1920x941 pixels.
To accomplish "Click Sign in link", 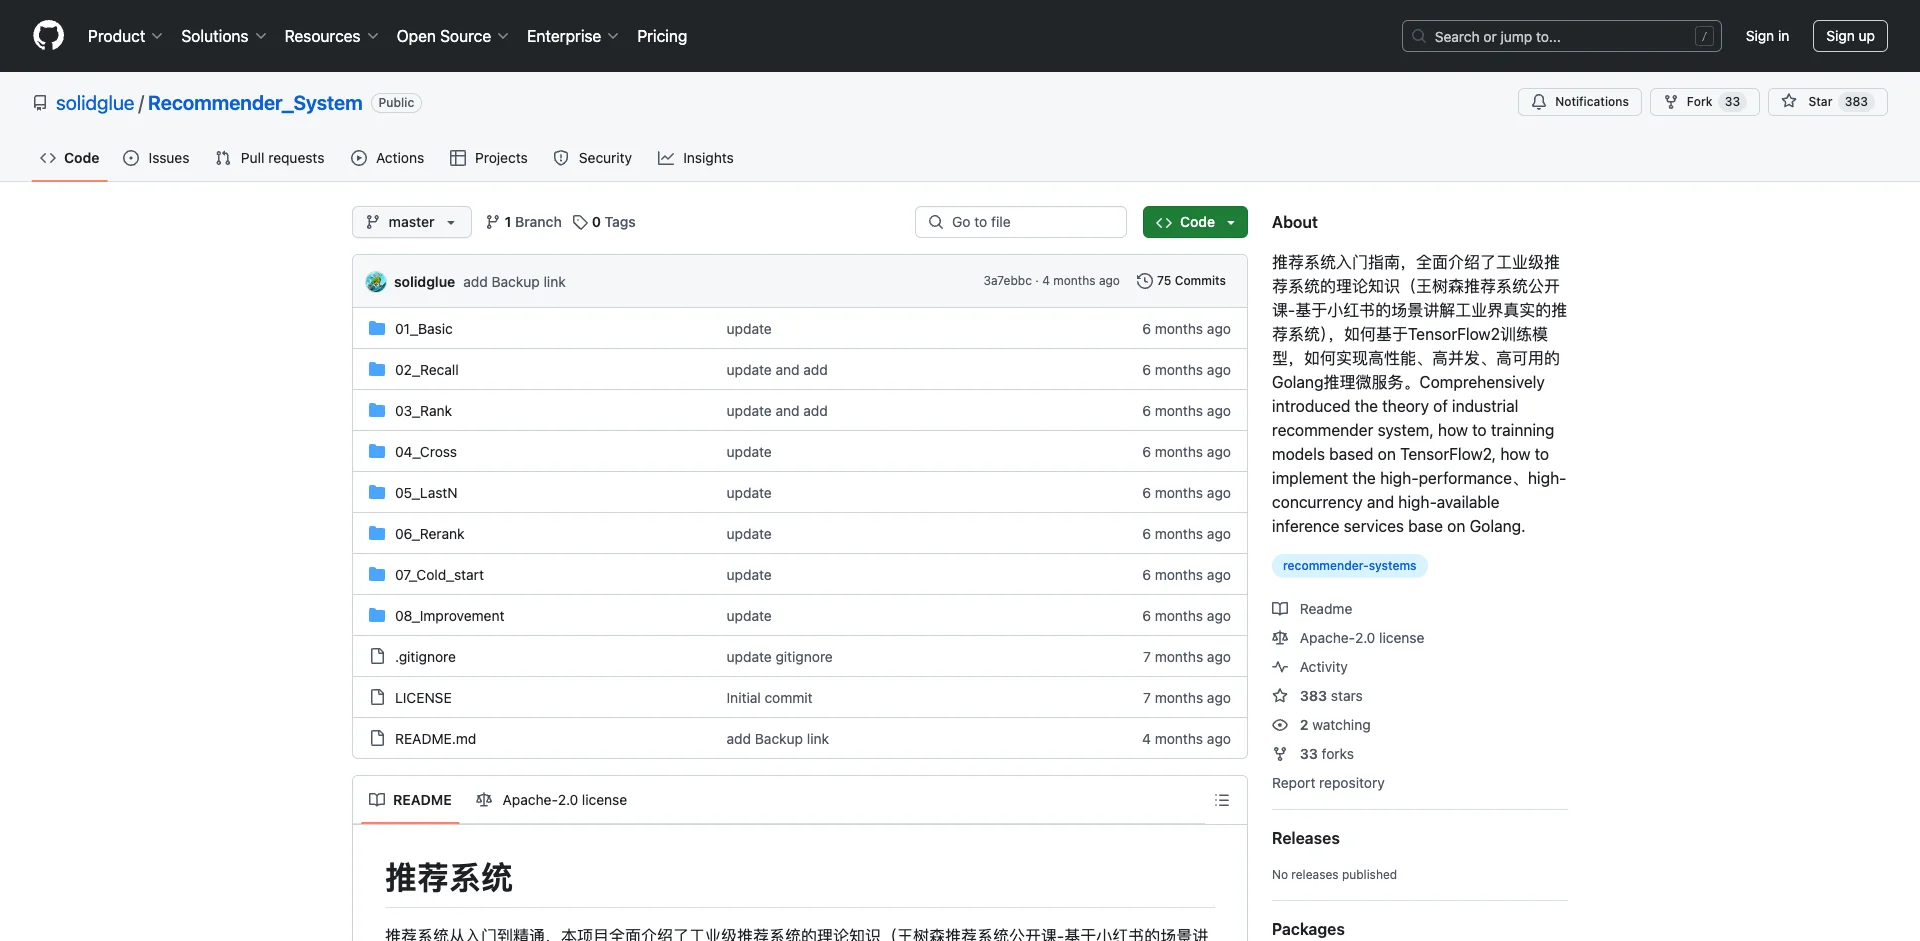I will coord(1767,36).
